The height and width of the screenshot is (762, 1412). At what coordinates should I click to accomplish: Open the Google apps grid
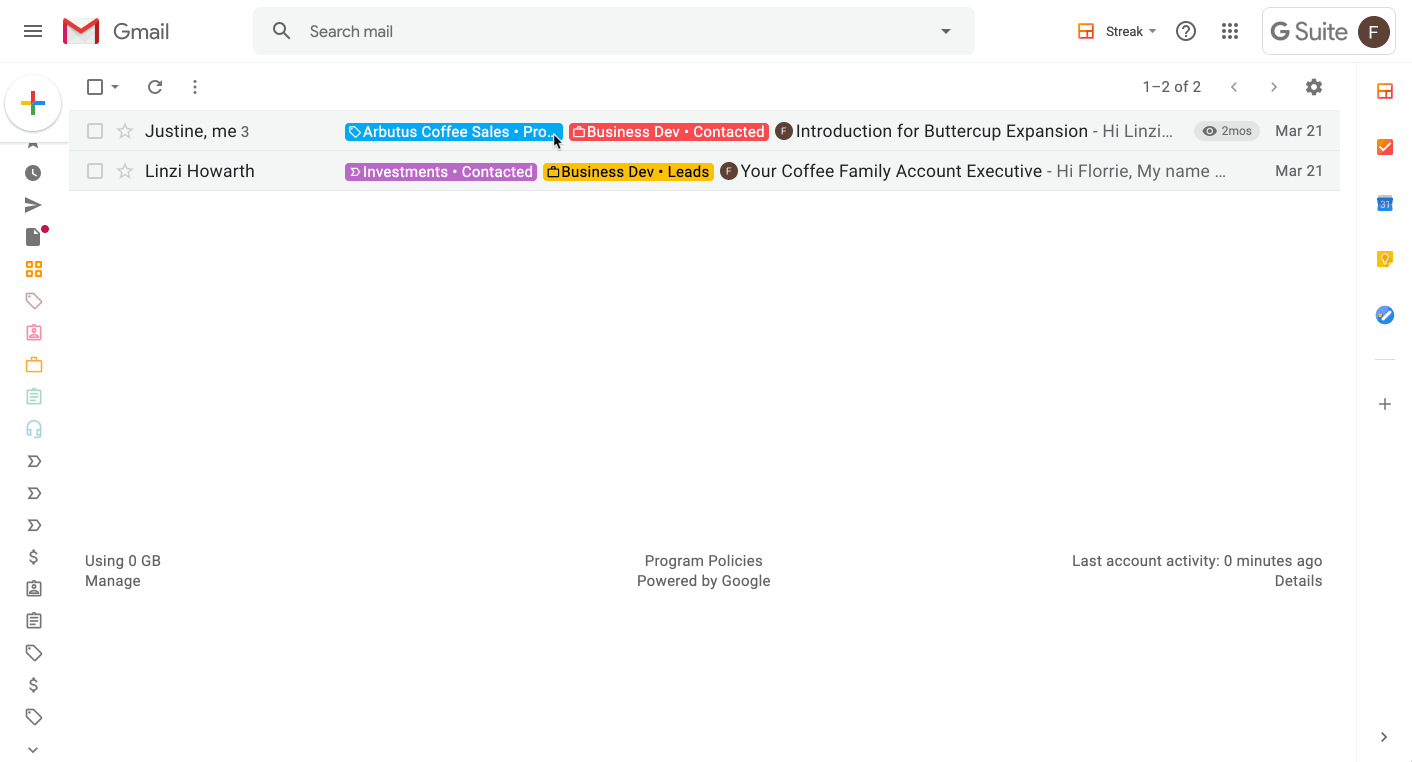[1230, 31]
